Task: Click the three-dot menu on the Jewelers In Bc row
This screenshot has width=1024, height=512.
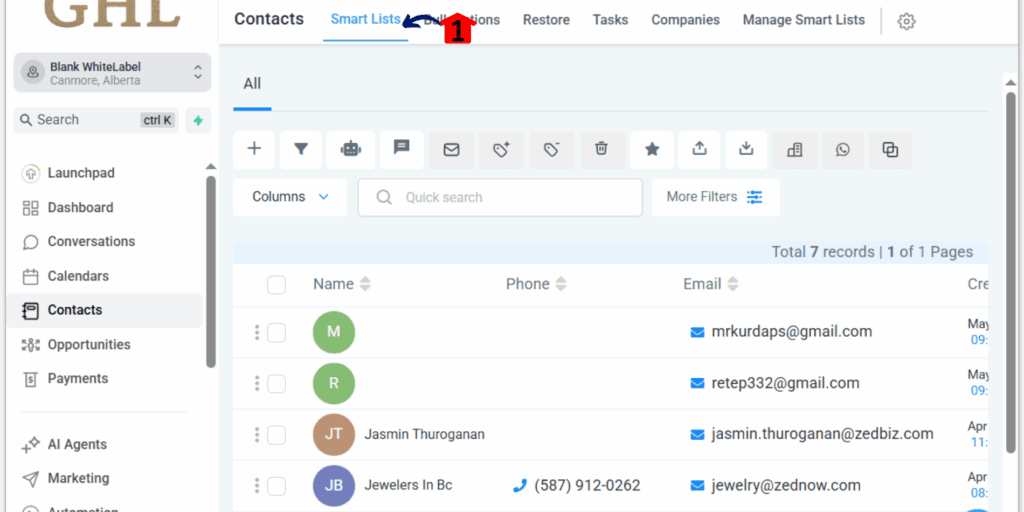Action: pos(257,485)
